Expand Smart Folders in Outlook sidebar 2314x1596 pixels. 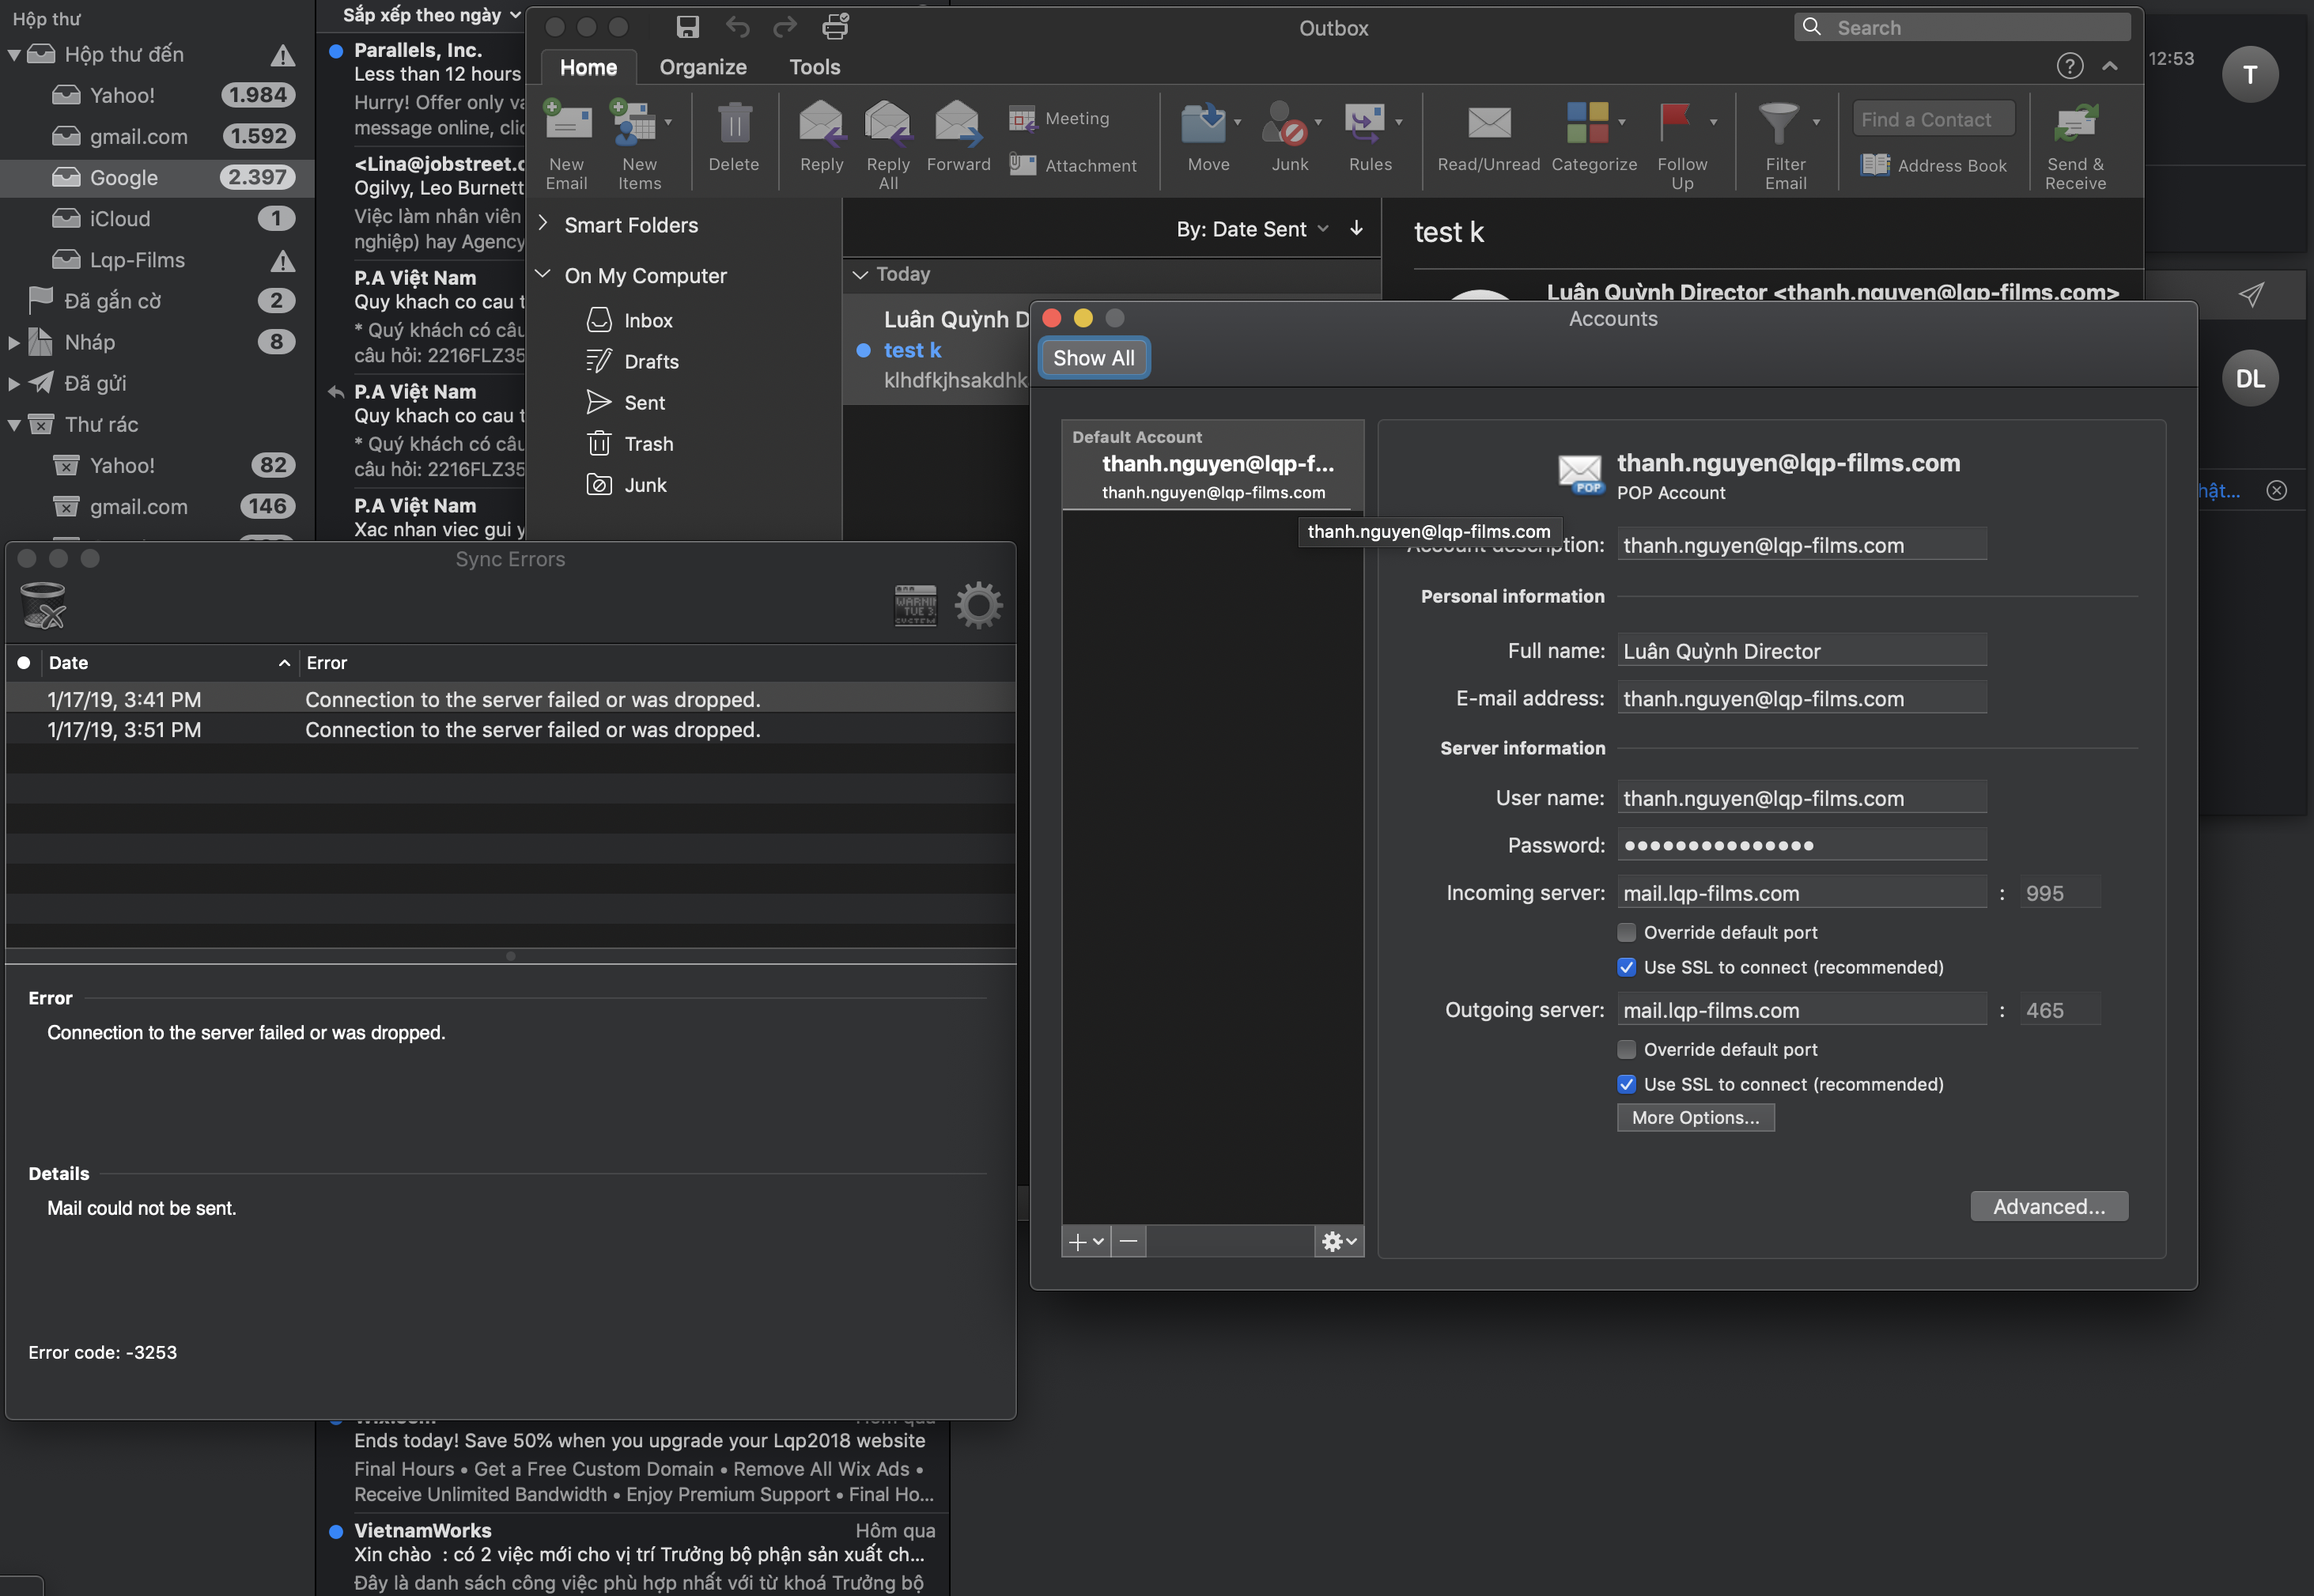point(543,224)
